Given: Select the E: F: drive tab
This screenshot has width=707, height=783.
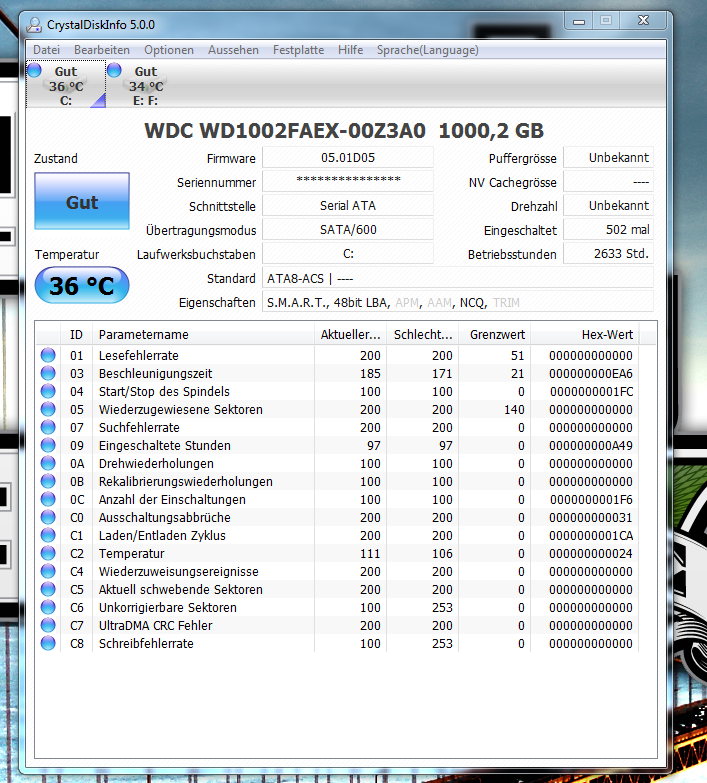Looking at the screenshot, I should [145, 84].
